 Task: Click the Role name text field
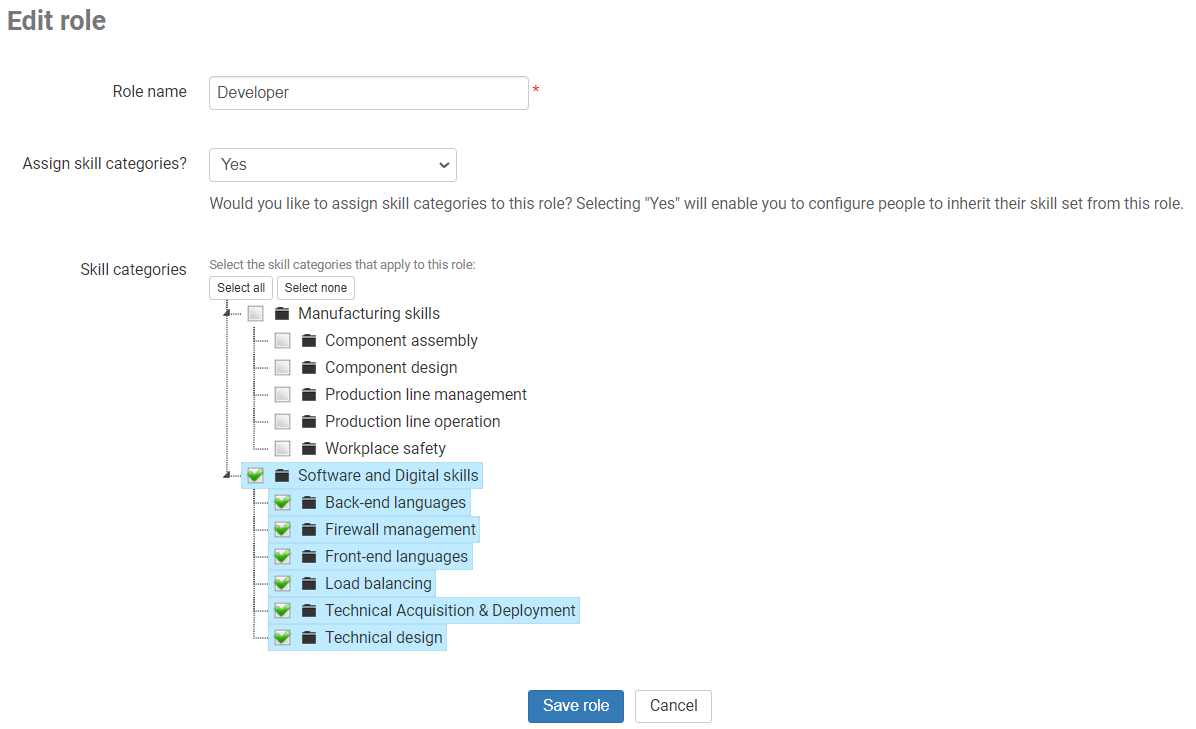click(x=368, y=93)
